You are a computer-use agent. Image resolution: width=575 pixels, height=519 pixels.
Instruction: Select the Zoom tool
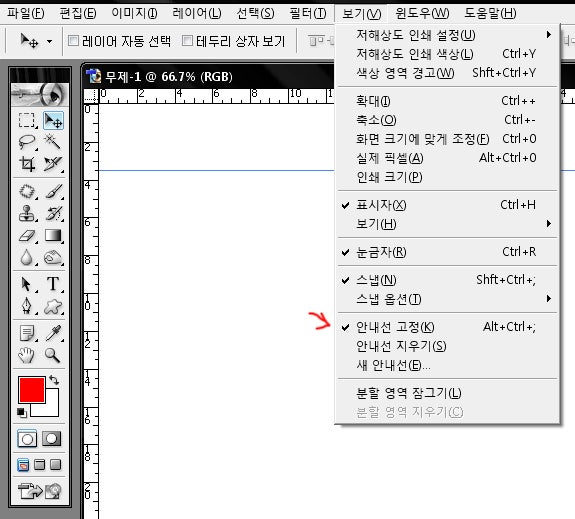click(x=53, y=355)
